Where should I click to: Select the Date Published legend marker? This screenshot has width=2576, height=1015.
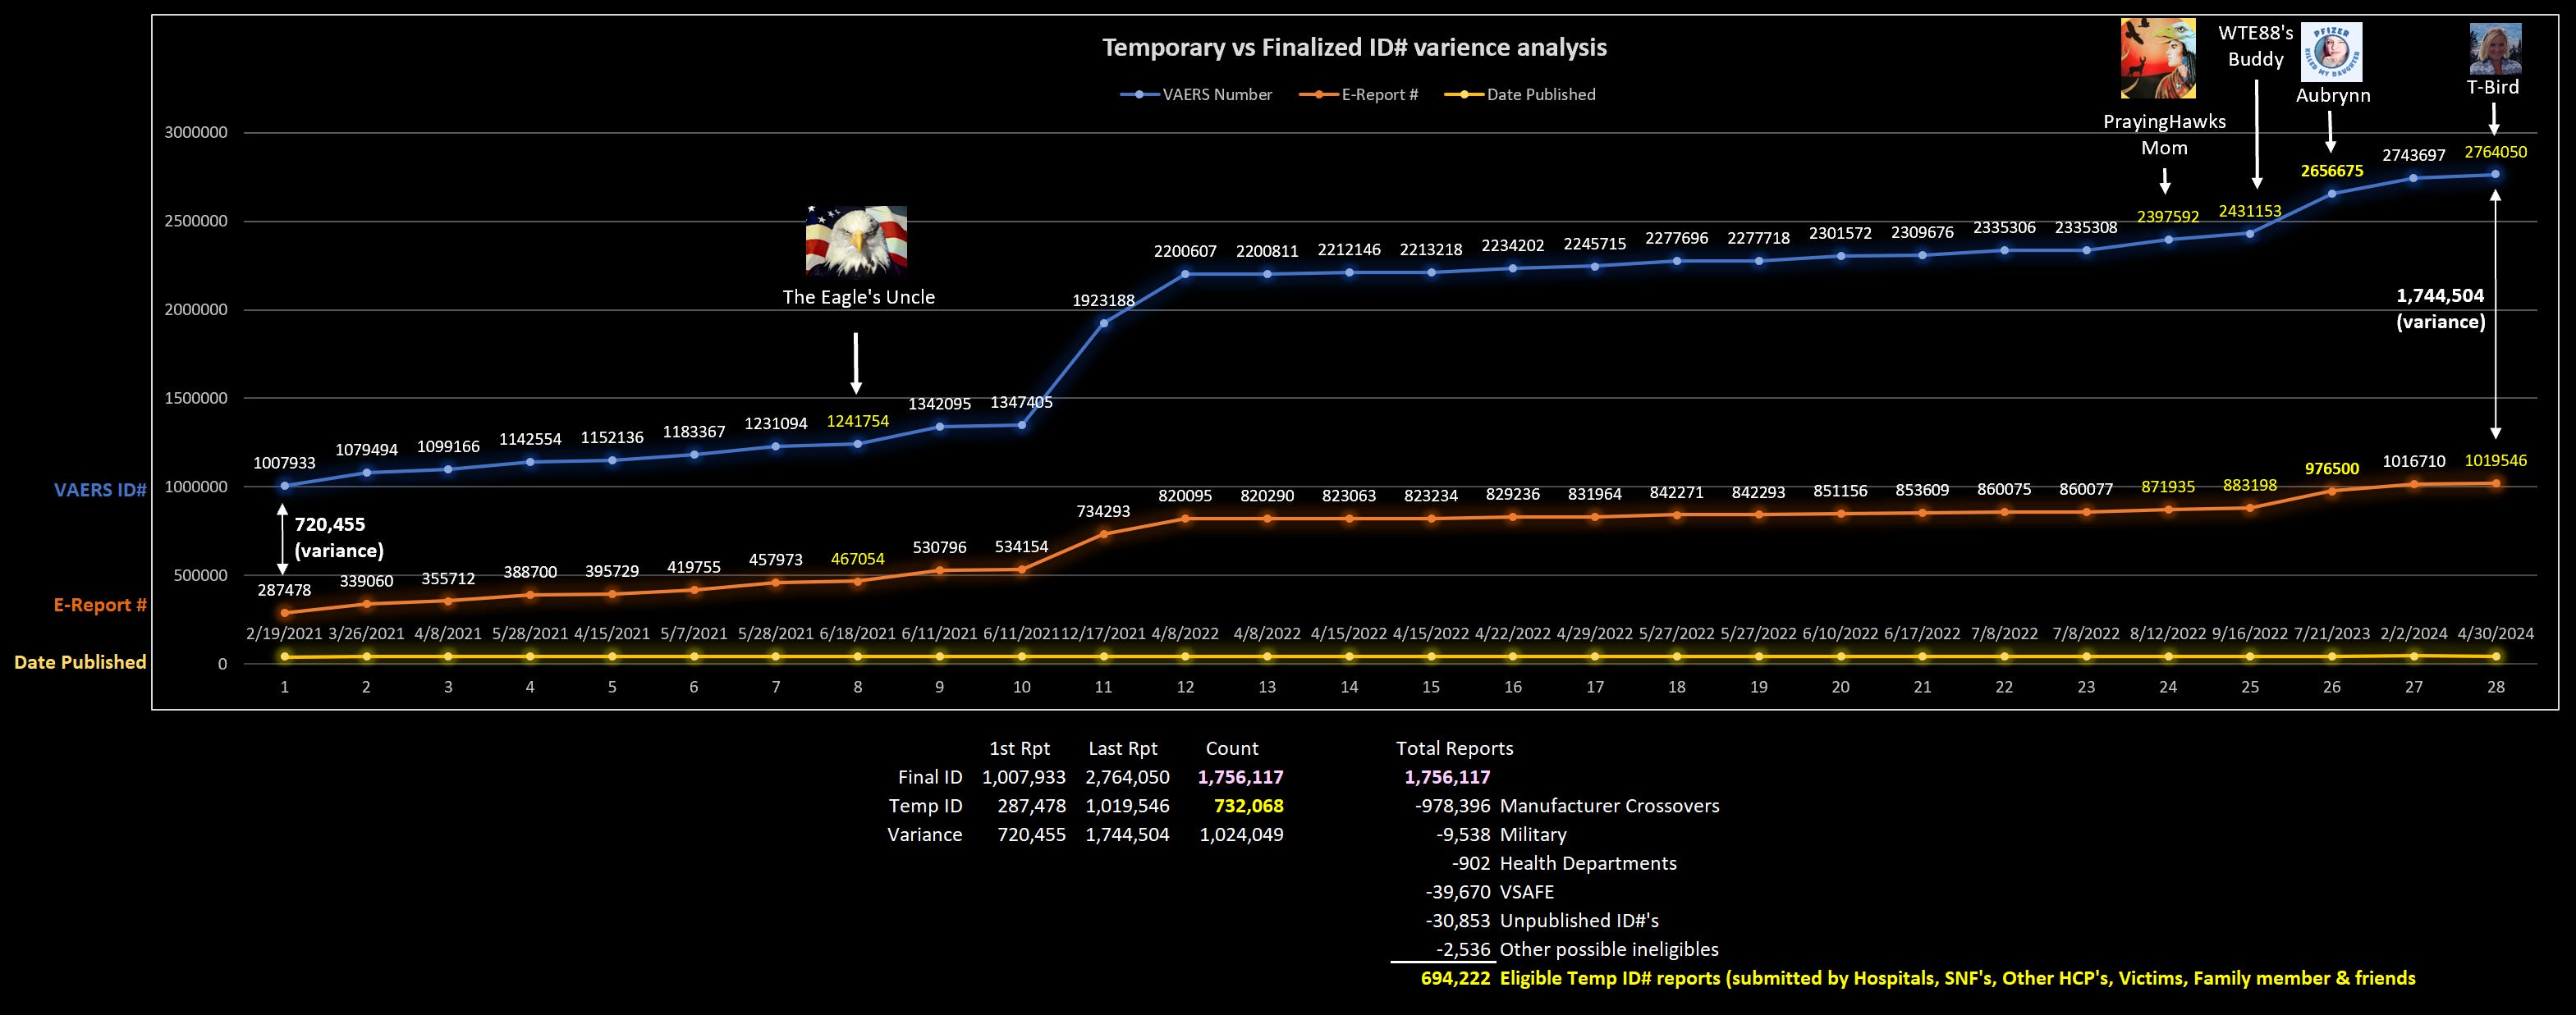(x=1464, y=95)
